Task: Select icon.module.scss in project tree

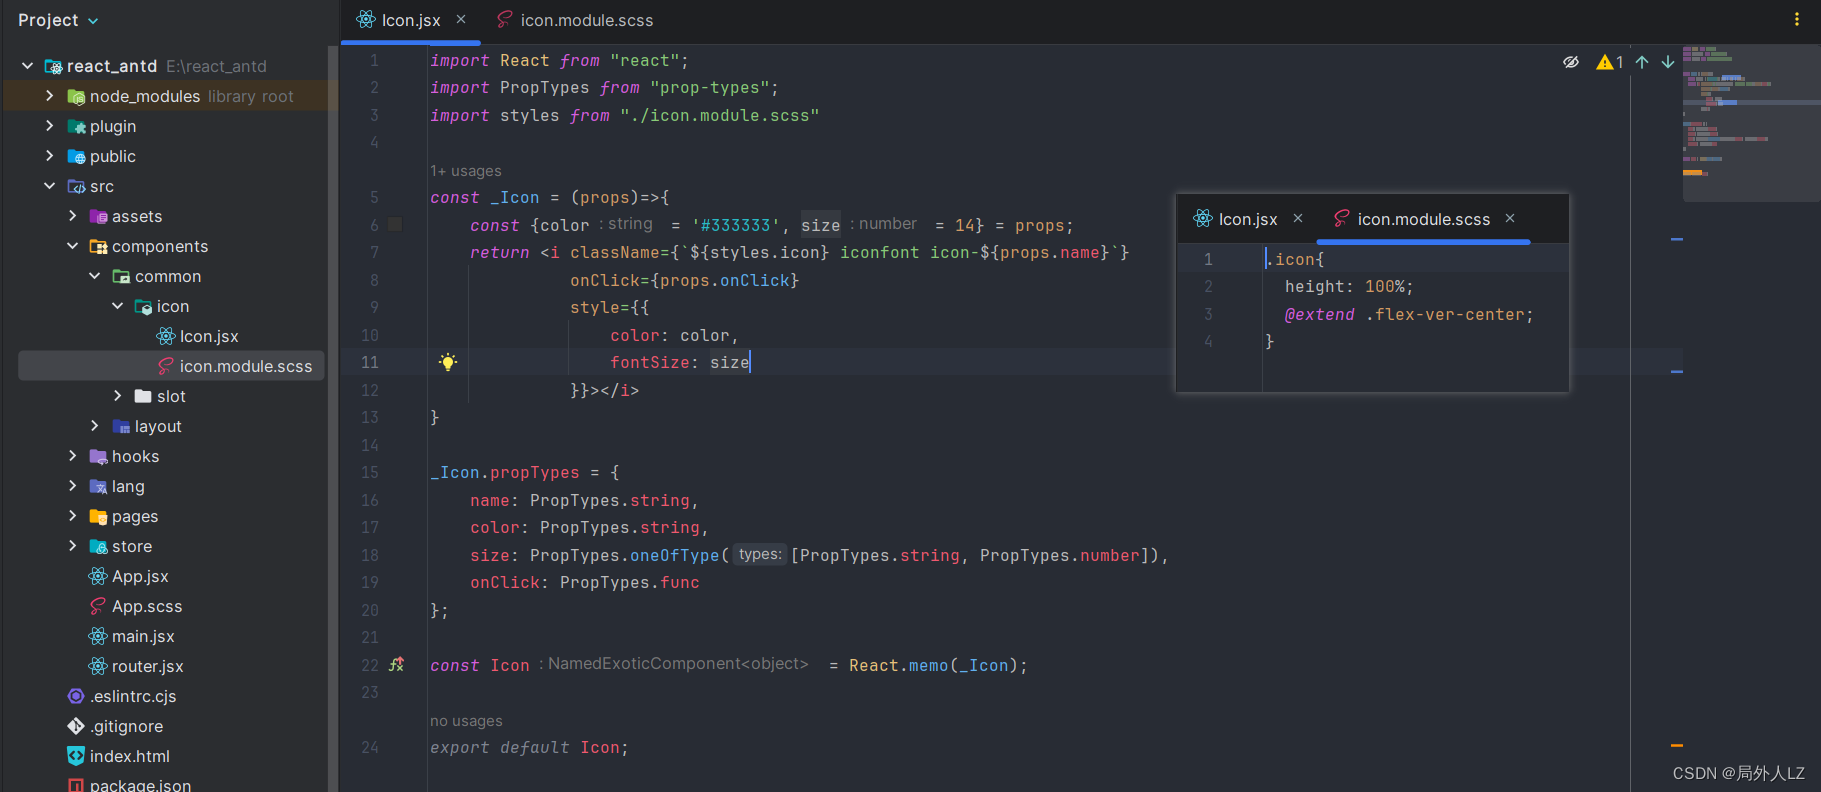Action: (x=172, y=366)
